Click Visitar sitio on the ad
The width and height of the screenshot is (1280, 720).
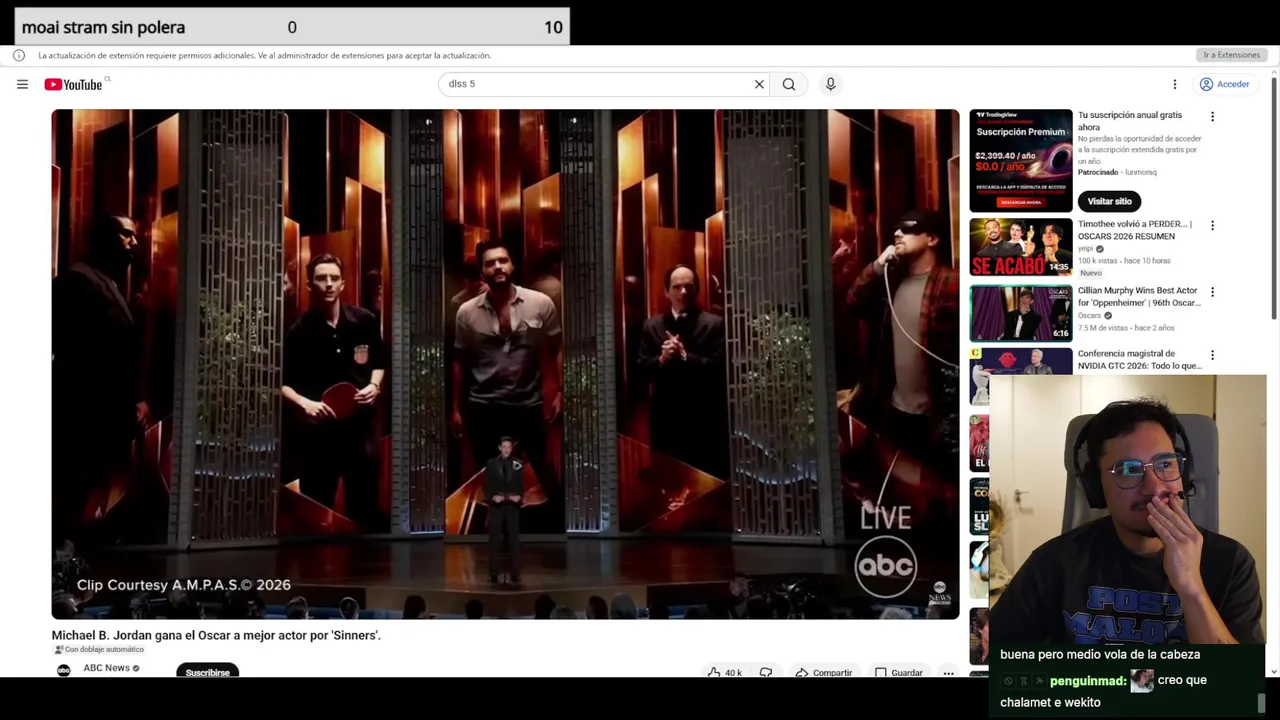click(x=1109, y=201)
